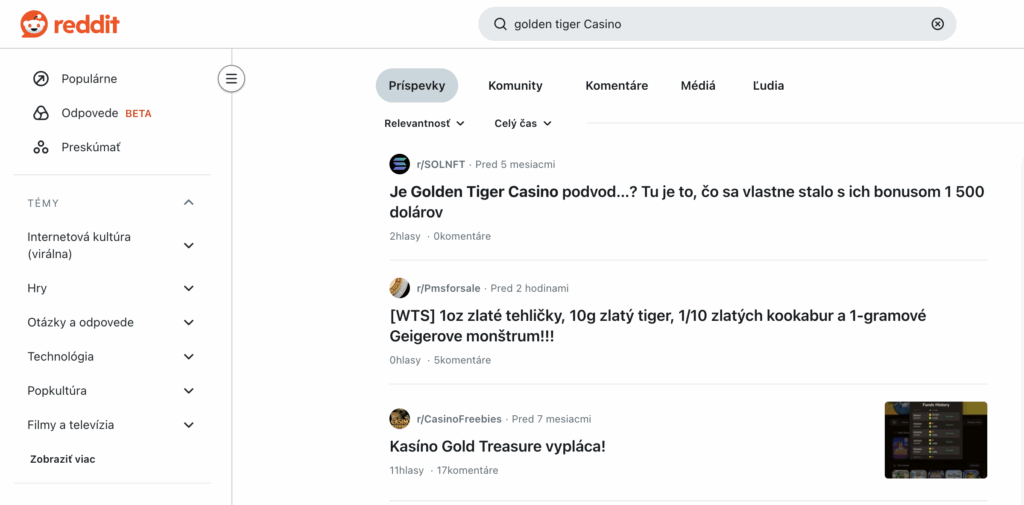Click the Reddit logo home icon

34,24
